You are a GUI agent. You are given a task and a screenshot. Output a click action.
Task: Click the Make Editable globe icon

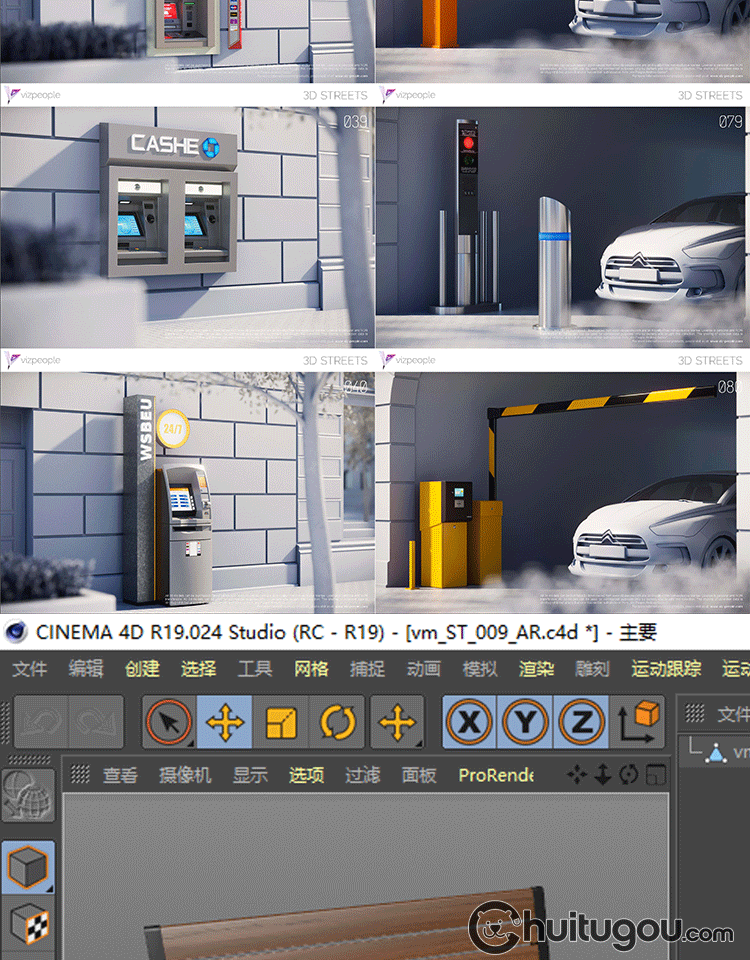(x=29, y=795)
